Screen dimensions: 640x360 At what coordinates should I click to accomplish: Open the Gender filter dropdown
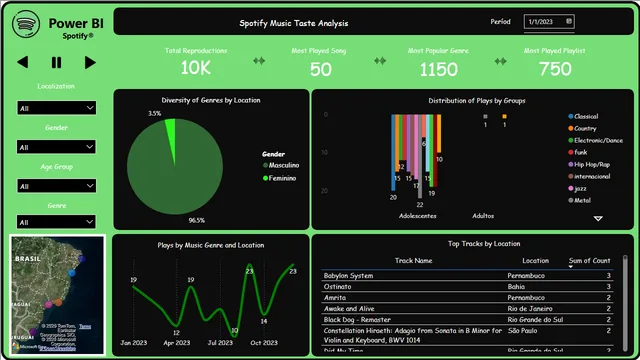pyautogui.click(x=56, y=147)
